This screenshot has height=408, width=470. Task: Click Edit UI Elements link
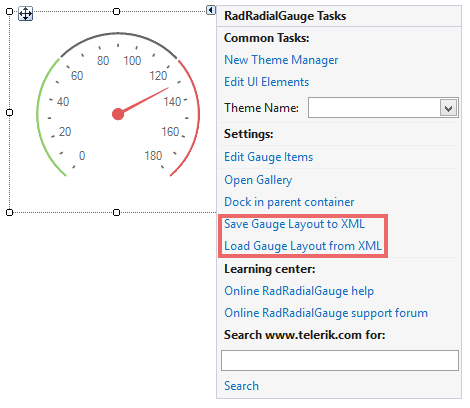coord(266,82)
